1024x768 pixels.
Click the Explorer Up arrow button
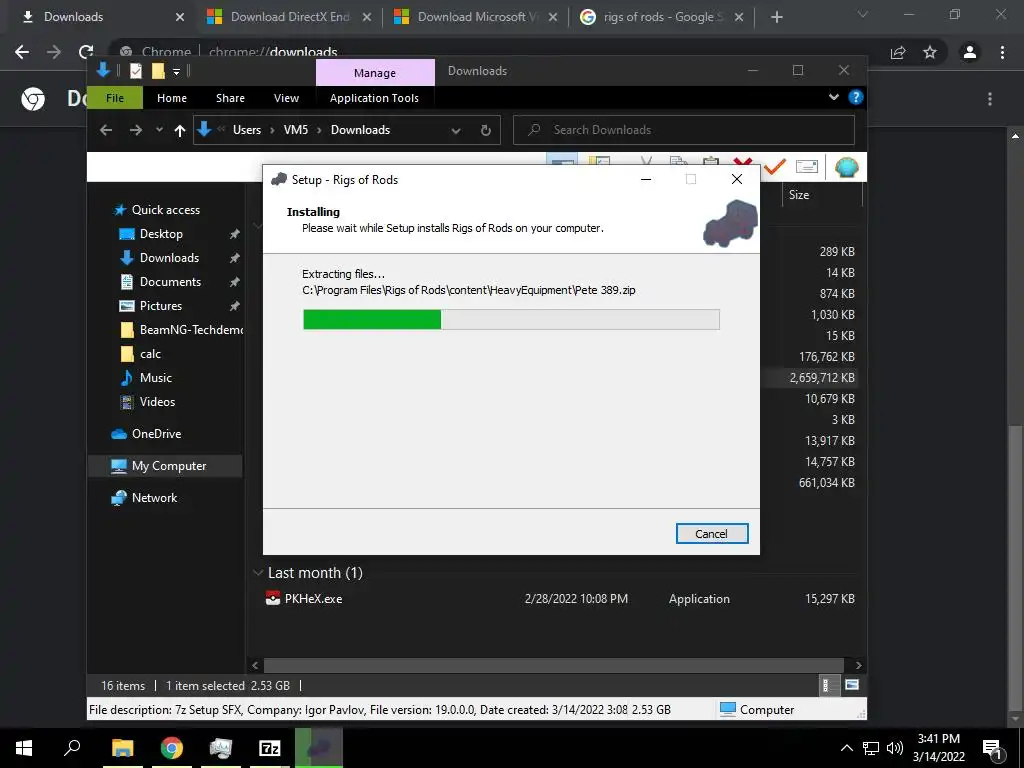coord(180,130)
